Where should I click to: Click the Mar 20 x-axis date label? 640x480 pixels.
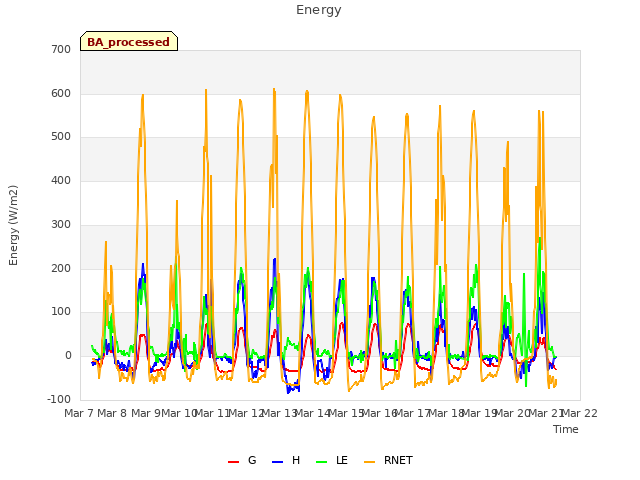[x=513, y=413]
